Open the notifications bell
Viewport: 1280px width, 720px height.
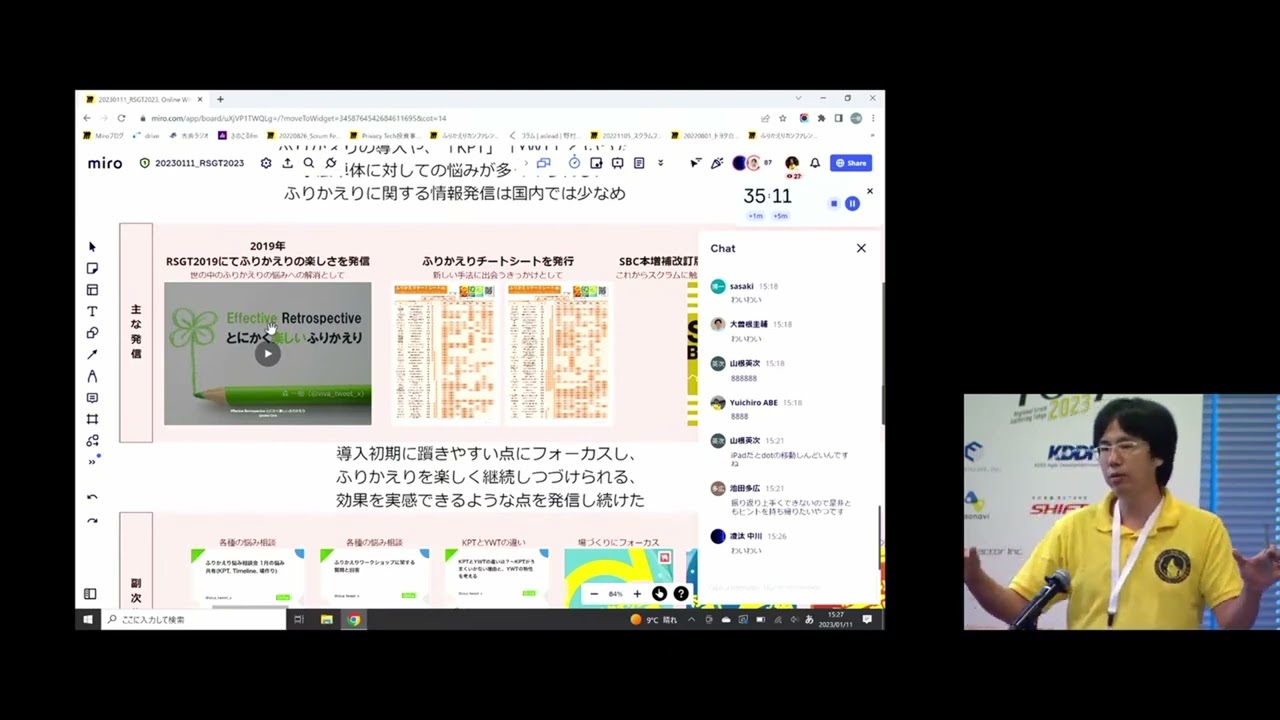(815, 163)
